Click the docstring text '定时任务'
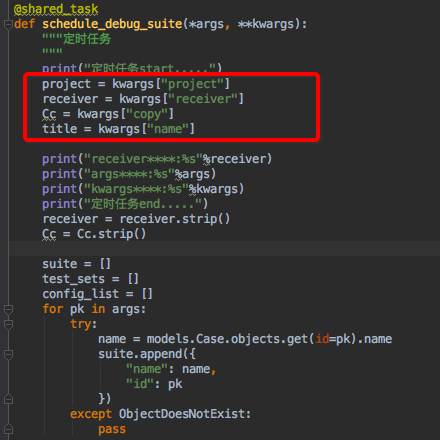440x440 pixels. click(87, 39)
